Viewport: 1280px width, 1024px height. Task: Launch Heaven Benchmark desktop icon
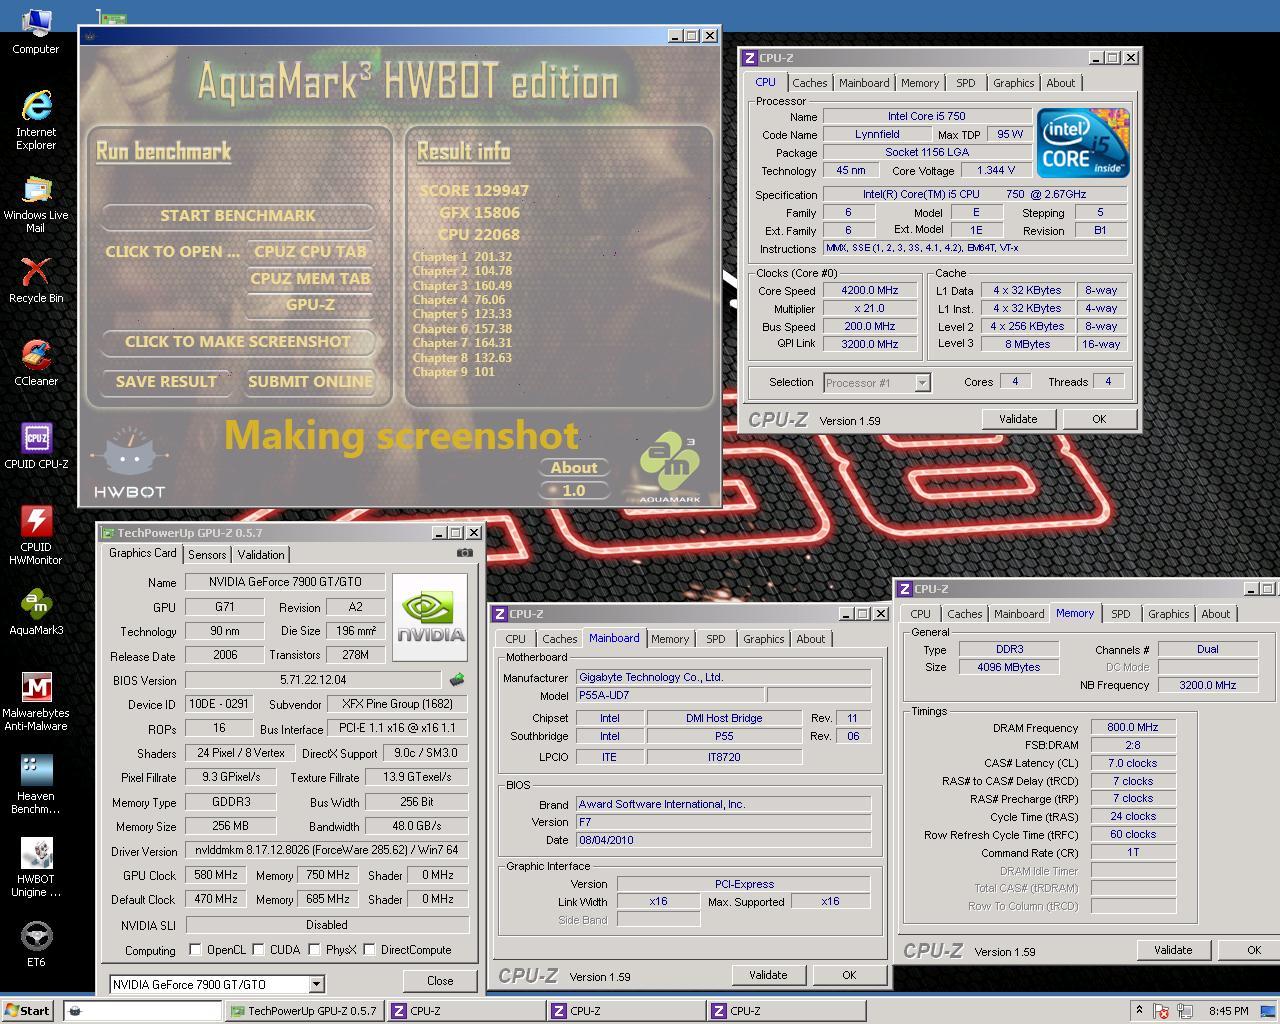36,784
